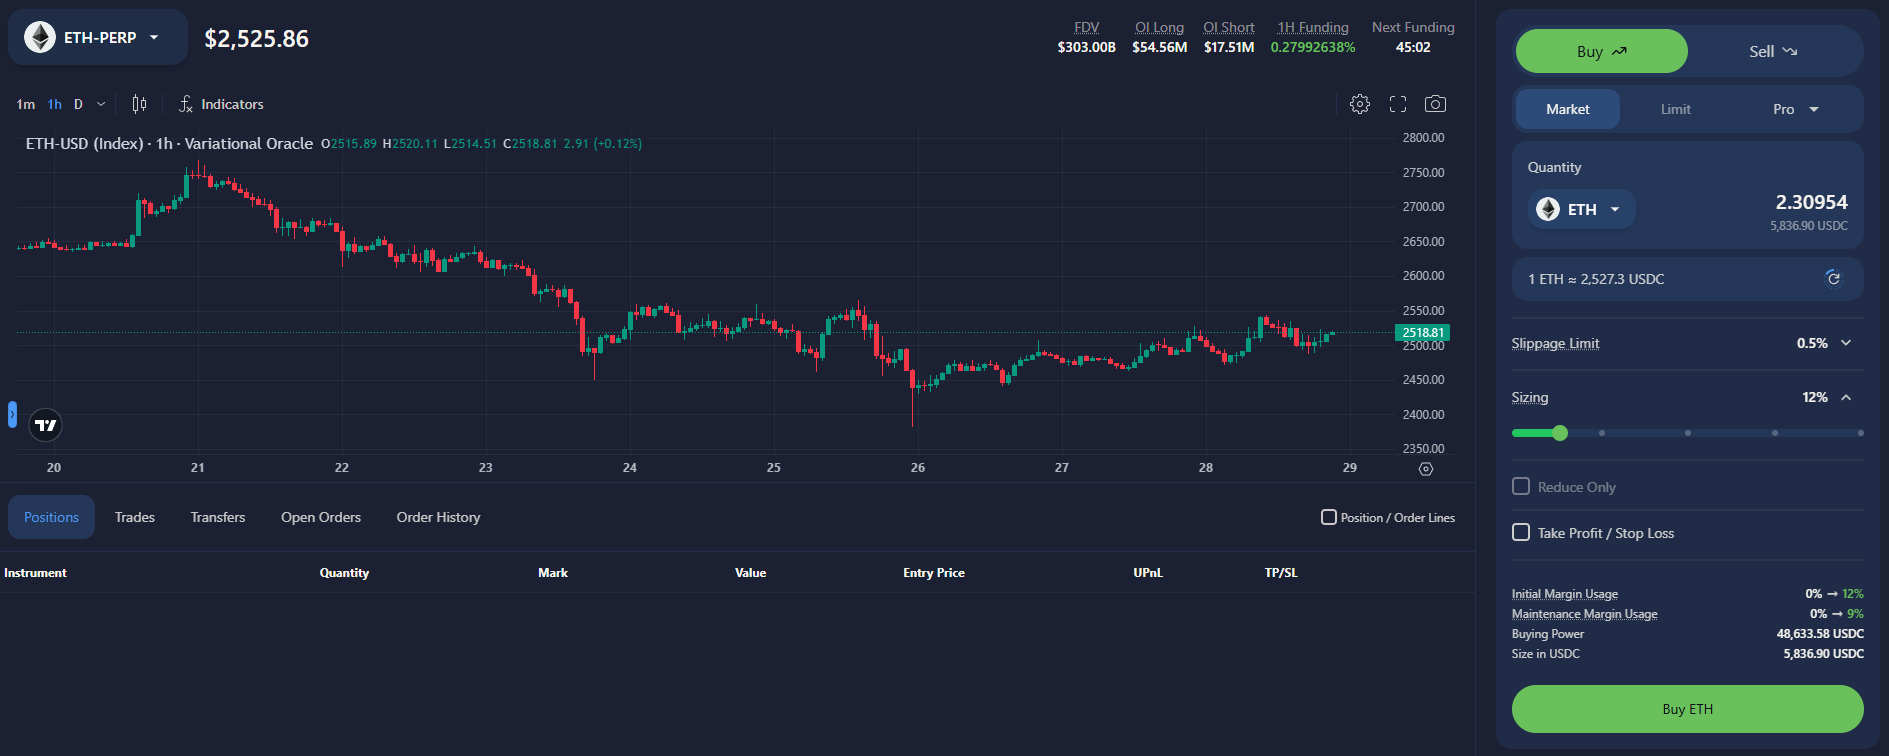The width and height of the screenshot is (1889, 756).
Task: Enable the Reduce Only checkbox
Action: click(1521, 486)
